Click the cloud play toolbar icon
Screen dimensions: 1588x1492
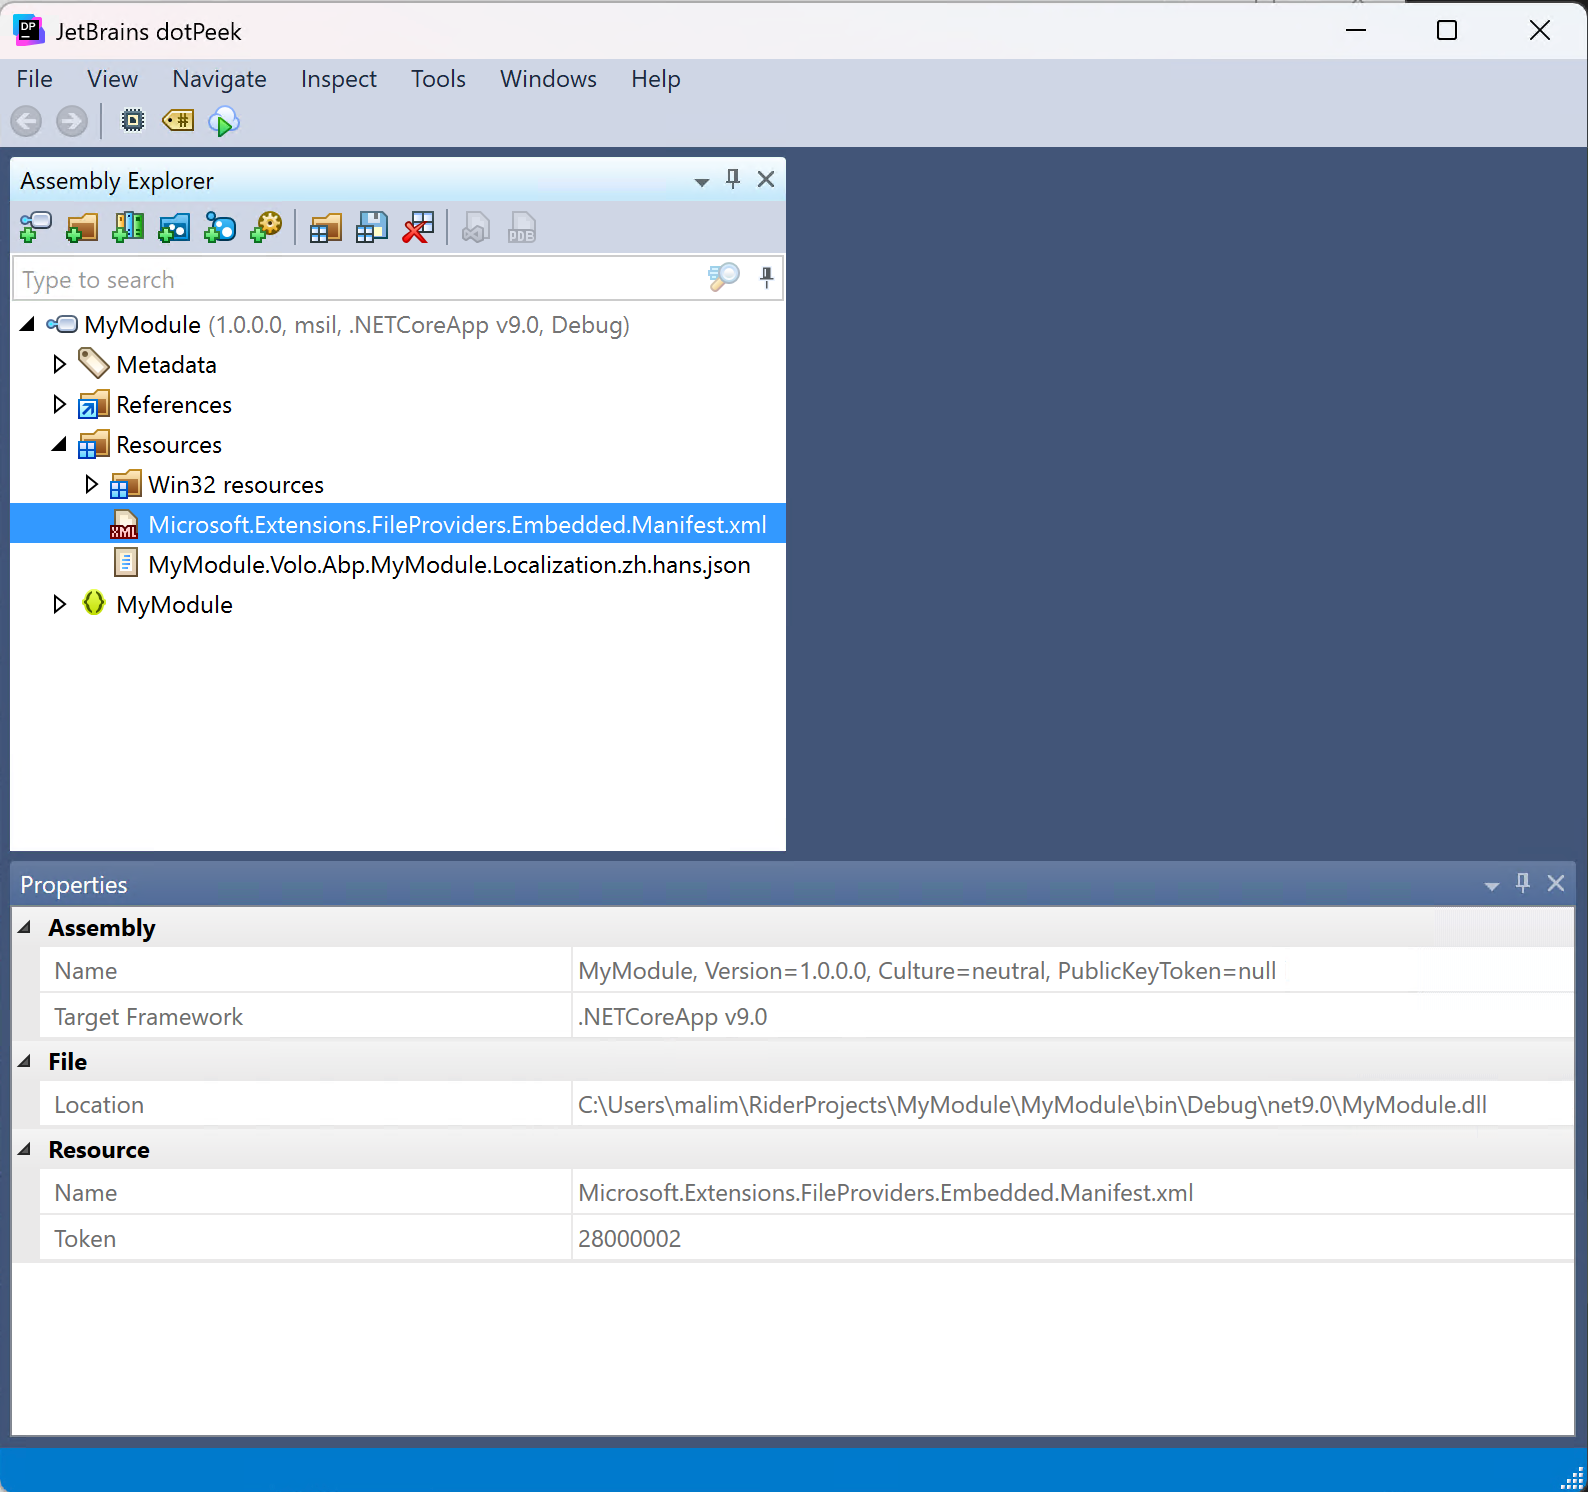point(224,122)
